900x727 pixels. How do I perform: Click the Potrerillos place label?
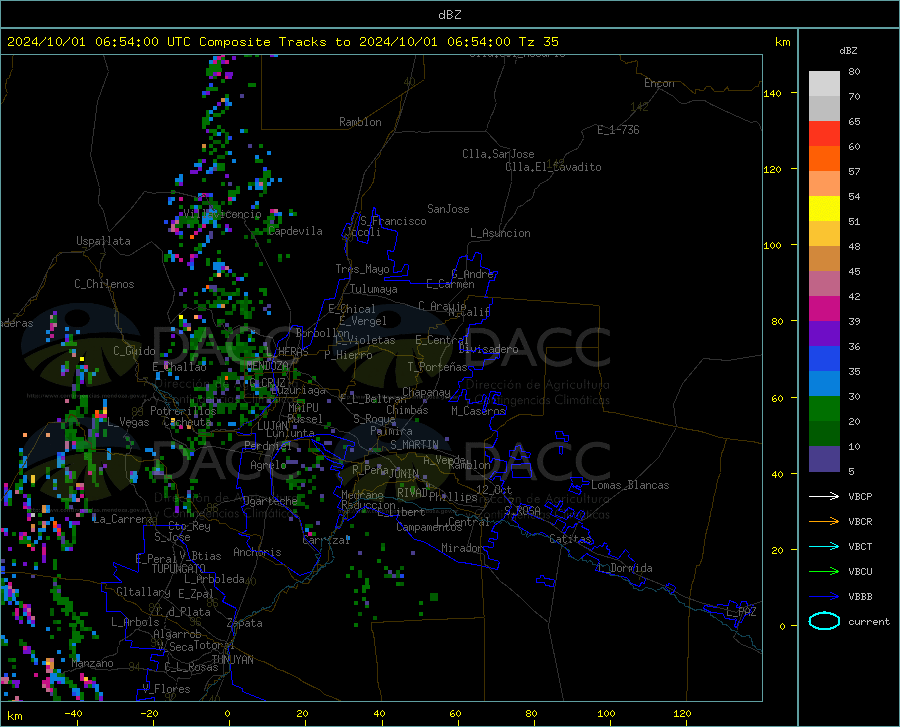[x=183, y=411]
